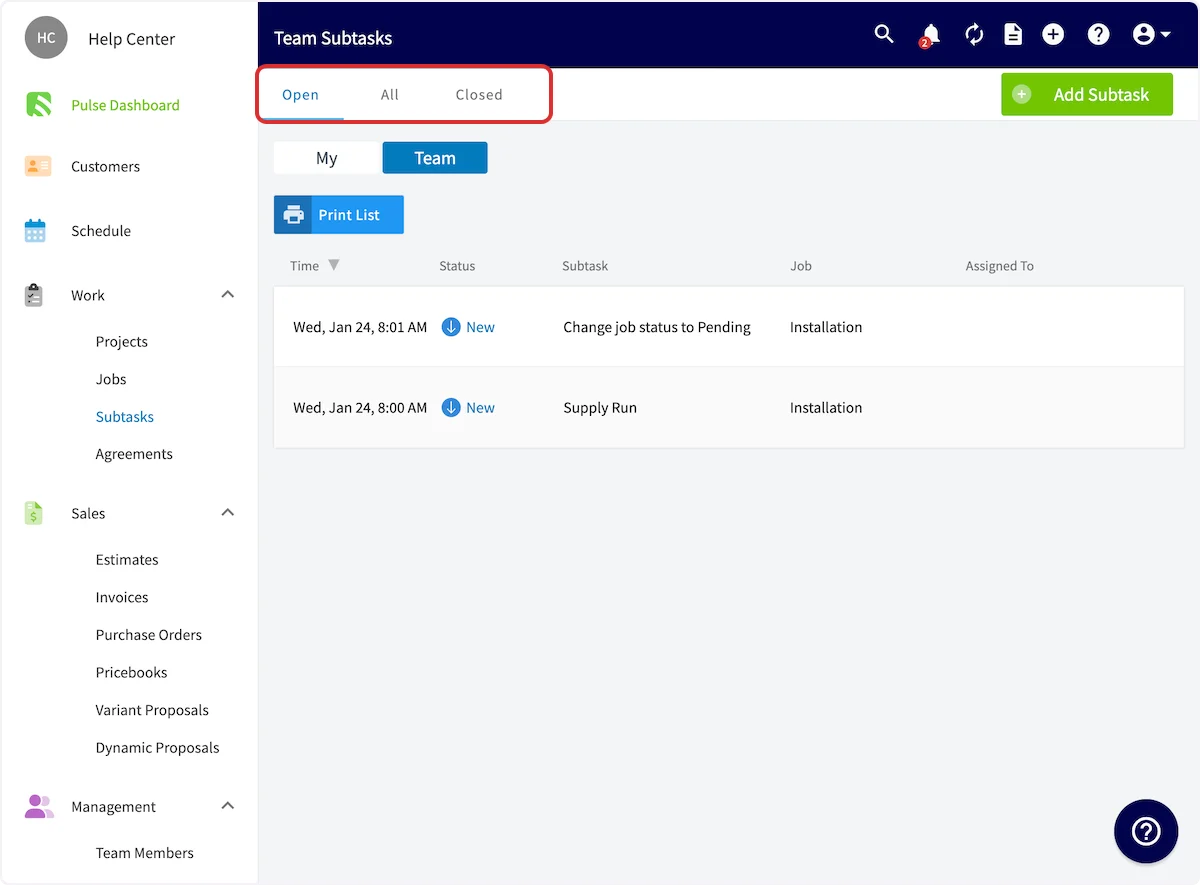1200x885 pixels.
Task: Open Customers in sidebar
Action: click(105, 167)
